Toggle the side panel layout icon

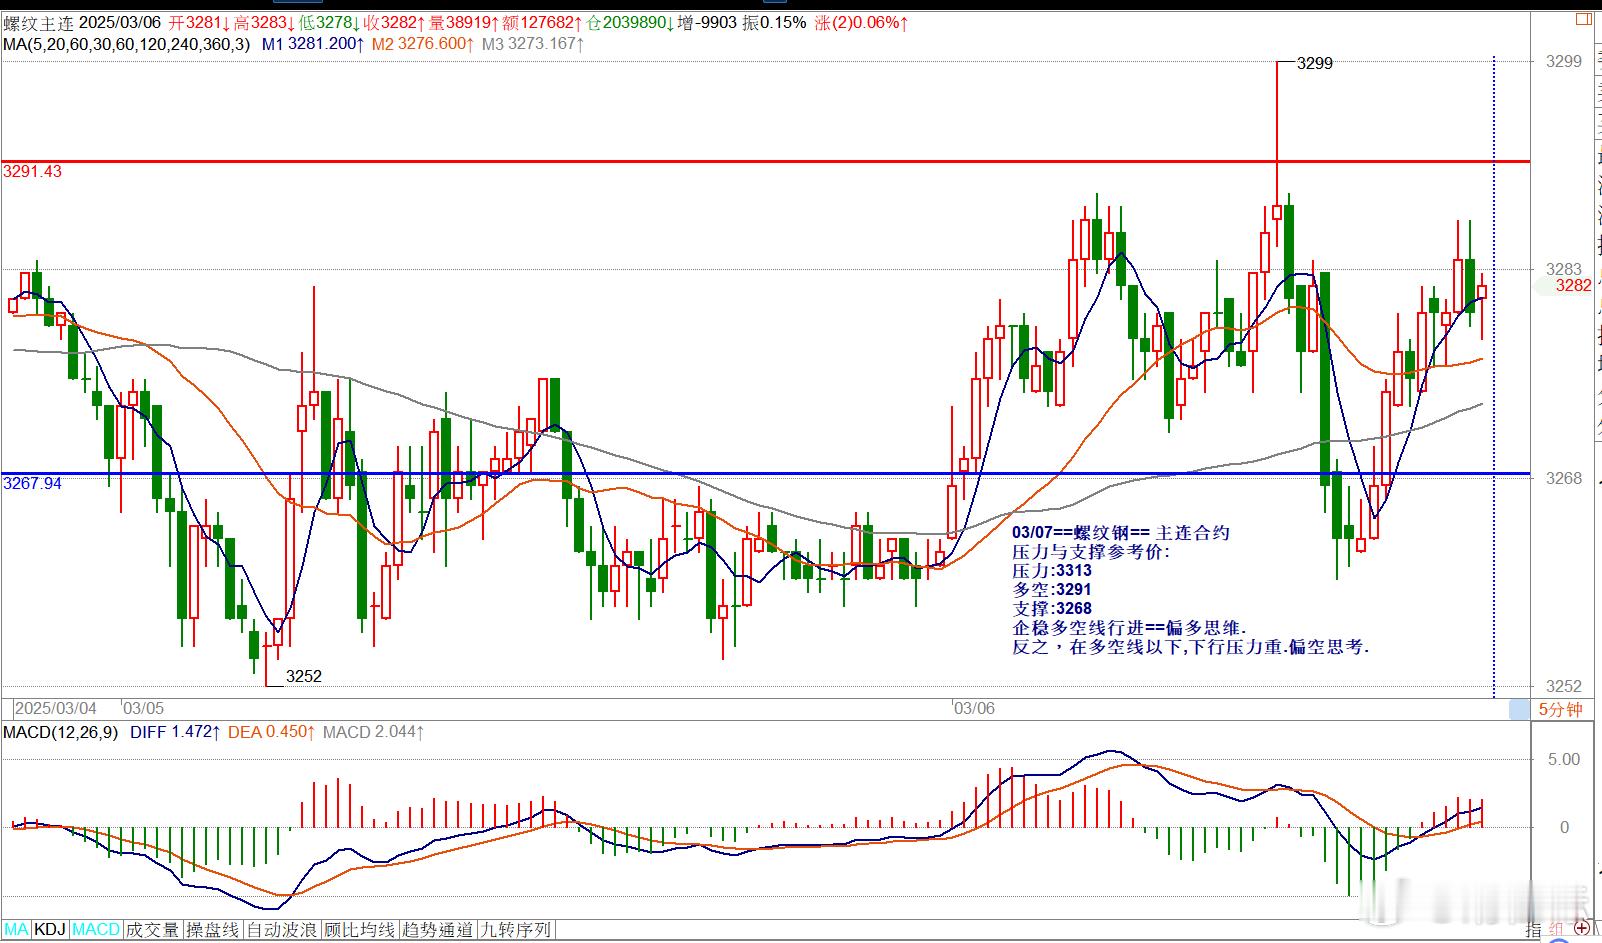pos(1582,20)
